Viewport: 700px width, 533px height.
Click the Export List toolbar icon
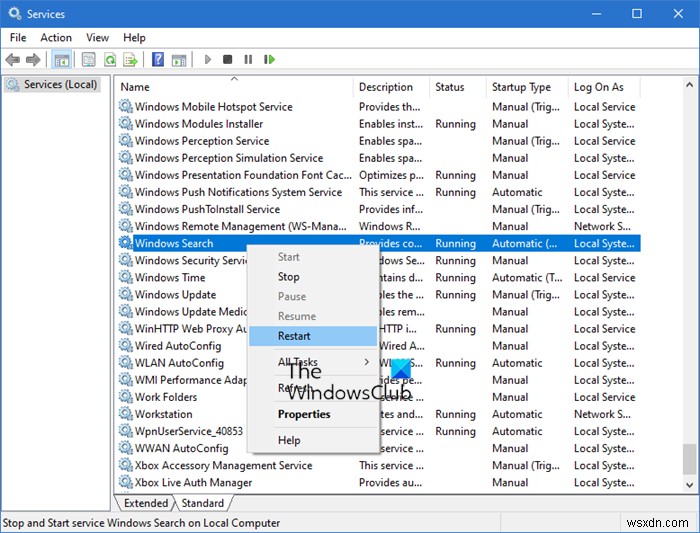pyautogui.click(x=130, y=59)
